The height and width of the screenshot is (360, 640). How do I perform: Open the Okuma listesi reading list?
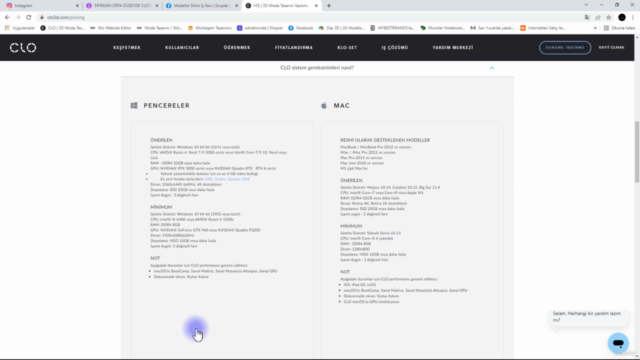point(619,28)
